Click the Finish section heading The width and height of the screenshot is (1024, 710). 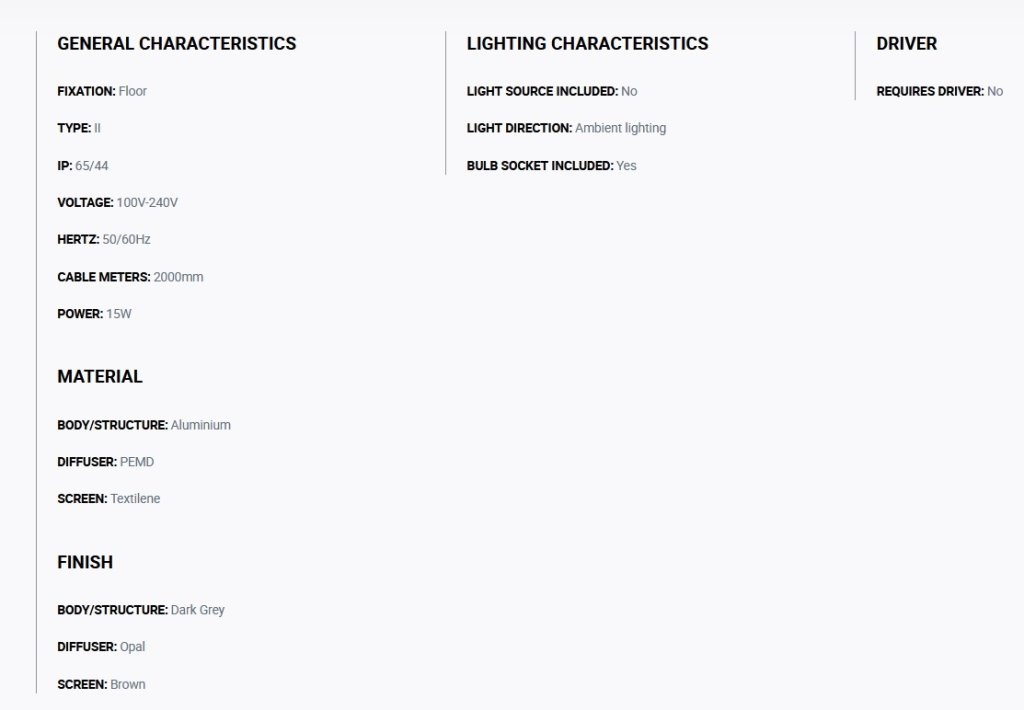(85, 562)
